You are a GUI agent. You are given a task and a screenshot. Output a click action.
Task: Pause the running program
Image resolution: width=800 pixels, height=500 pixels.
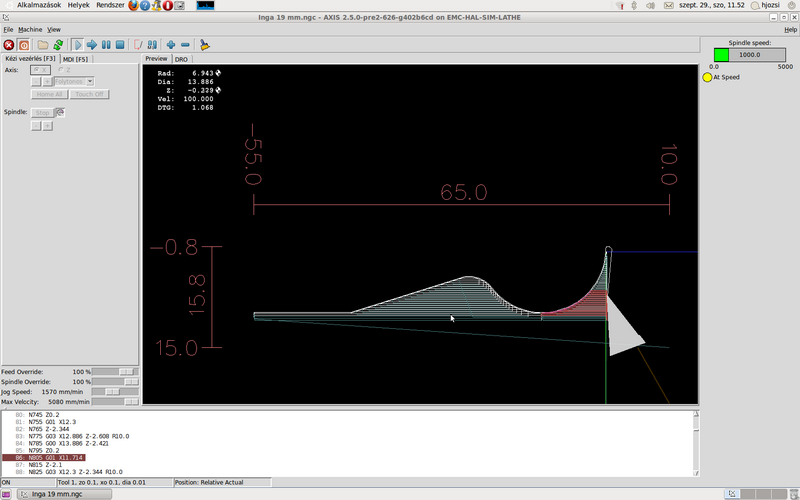pyautogui.click(x=105, y=45)
